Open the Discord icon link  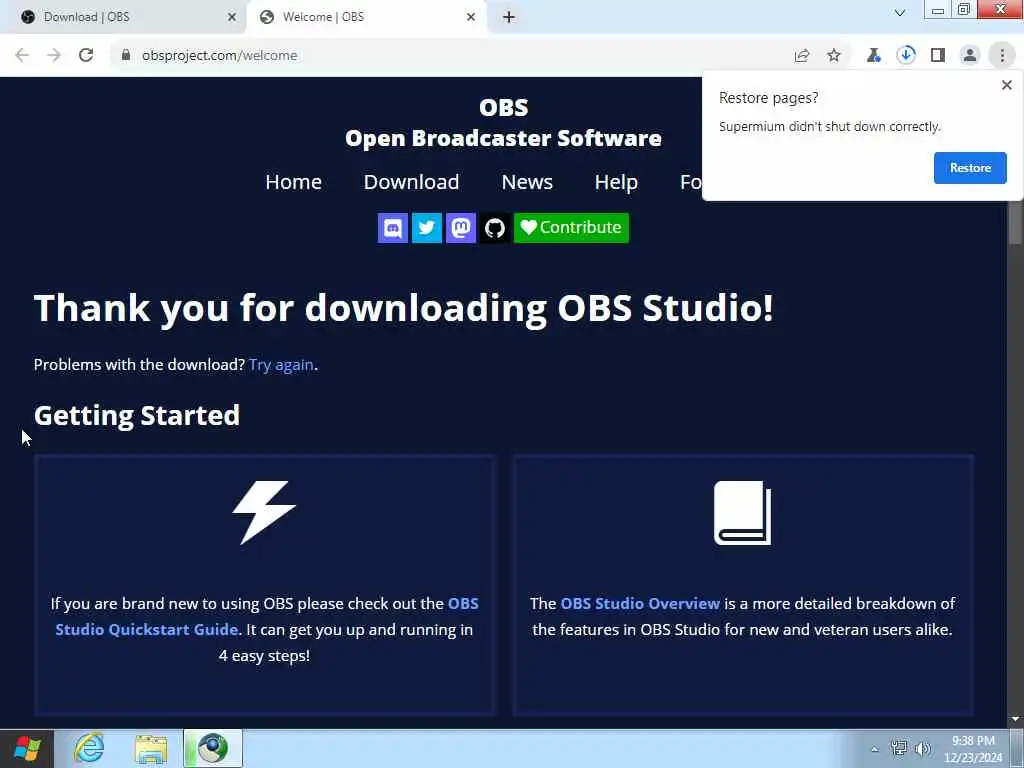pos(392,228)
